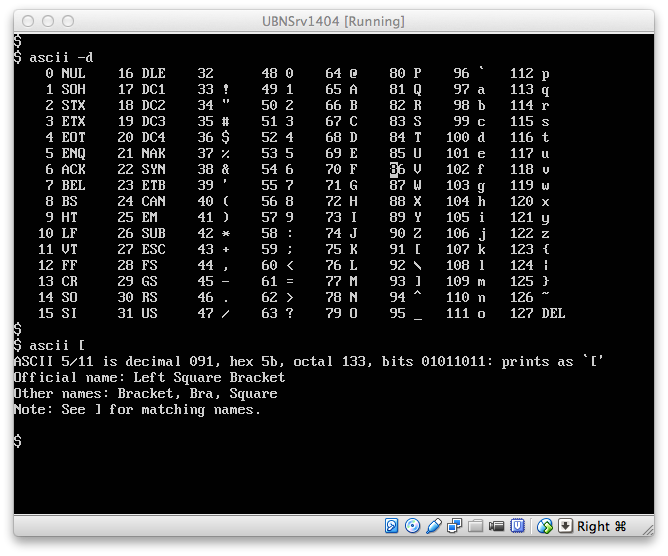Click the highlighted cursor on 86
This screenshot has height=556, width=668.
[x=394, y=170]
